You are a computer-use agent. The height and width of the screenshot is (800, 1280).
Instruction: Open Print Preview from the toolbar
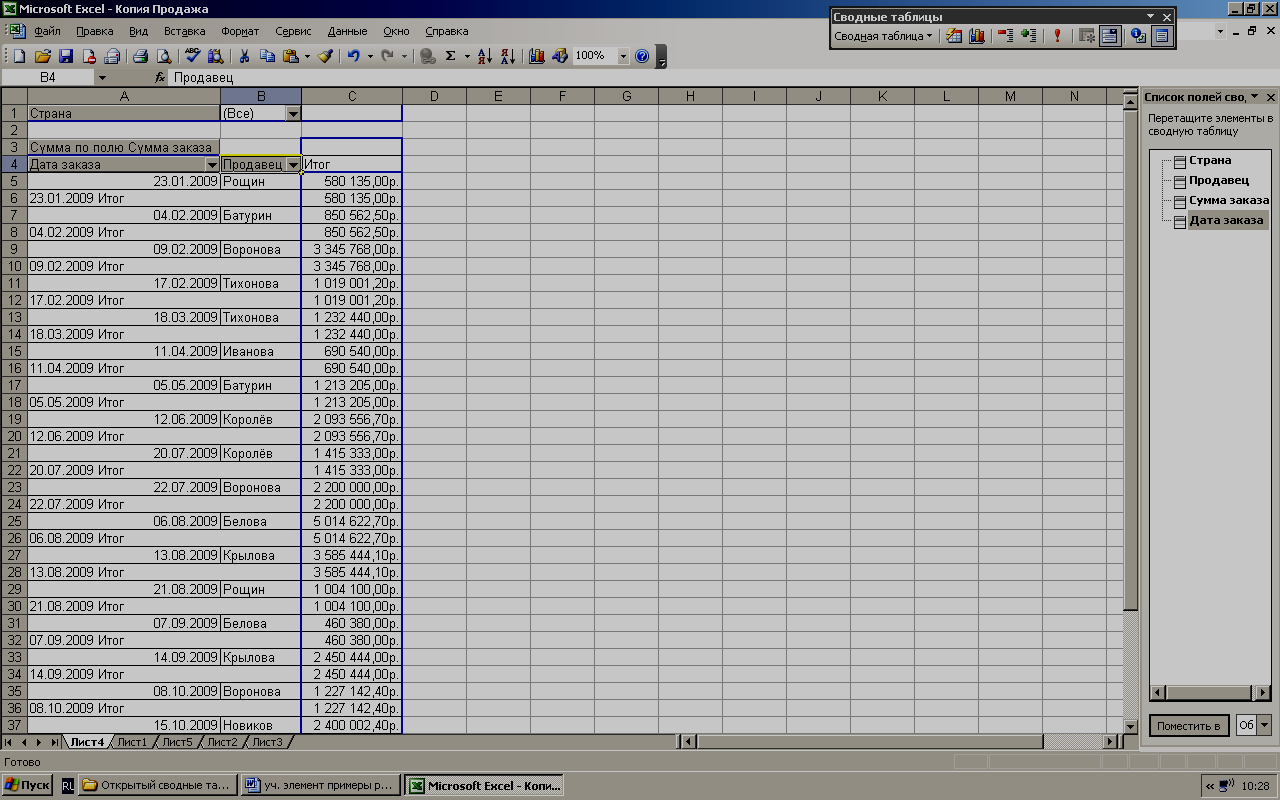click(164, 57)
